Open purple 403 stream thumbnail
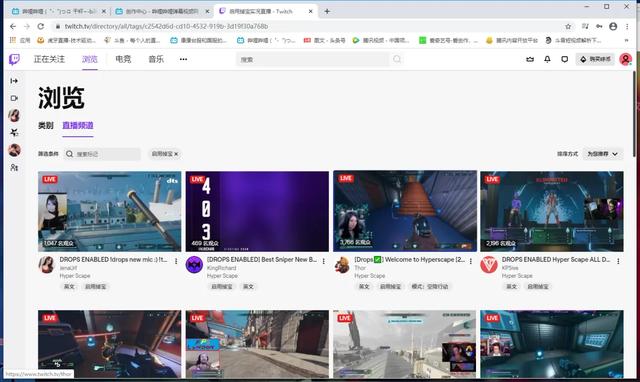This screenshot has width=640, height=382. [x=257, y=211]
